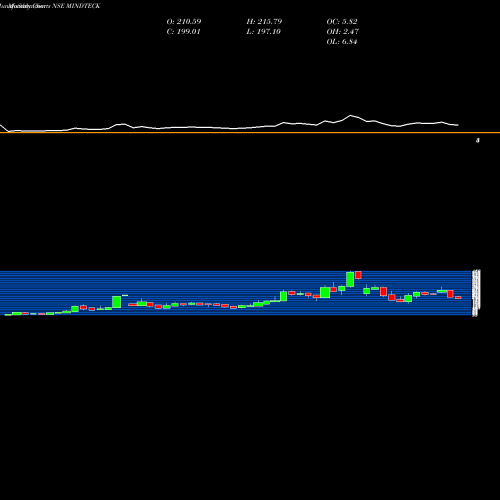Click the peak of the white indicator line
500x500 pixels.
[x=350, y=115]
